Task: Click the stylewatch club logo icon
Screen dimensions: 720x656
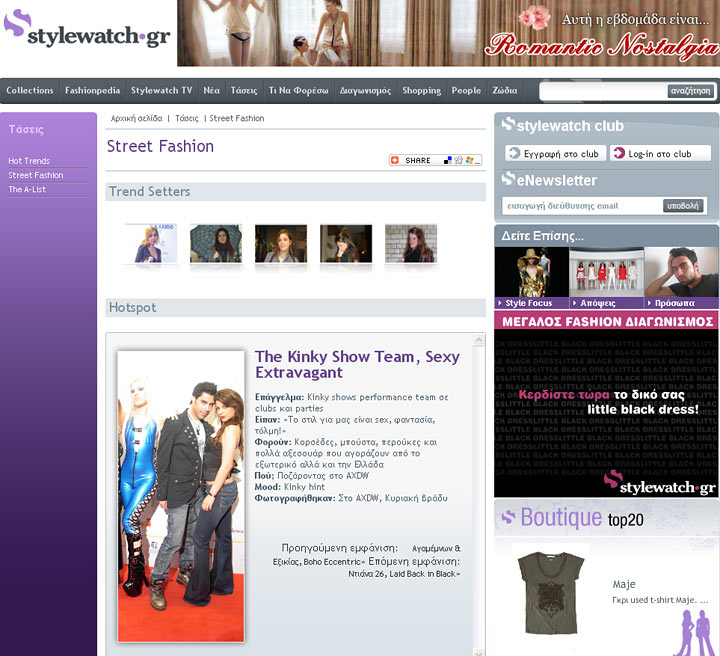Action: 508,124
